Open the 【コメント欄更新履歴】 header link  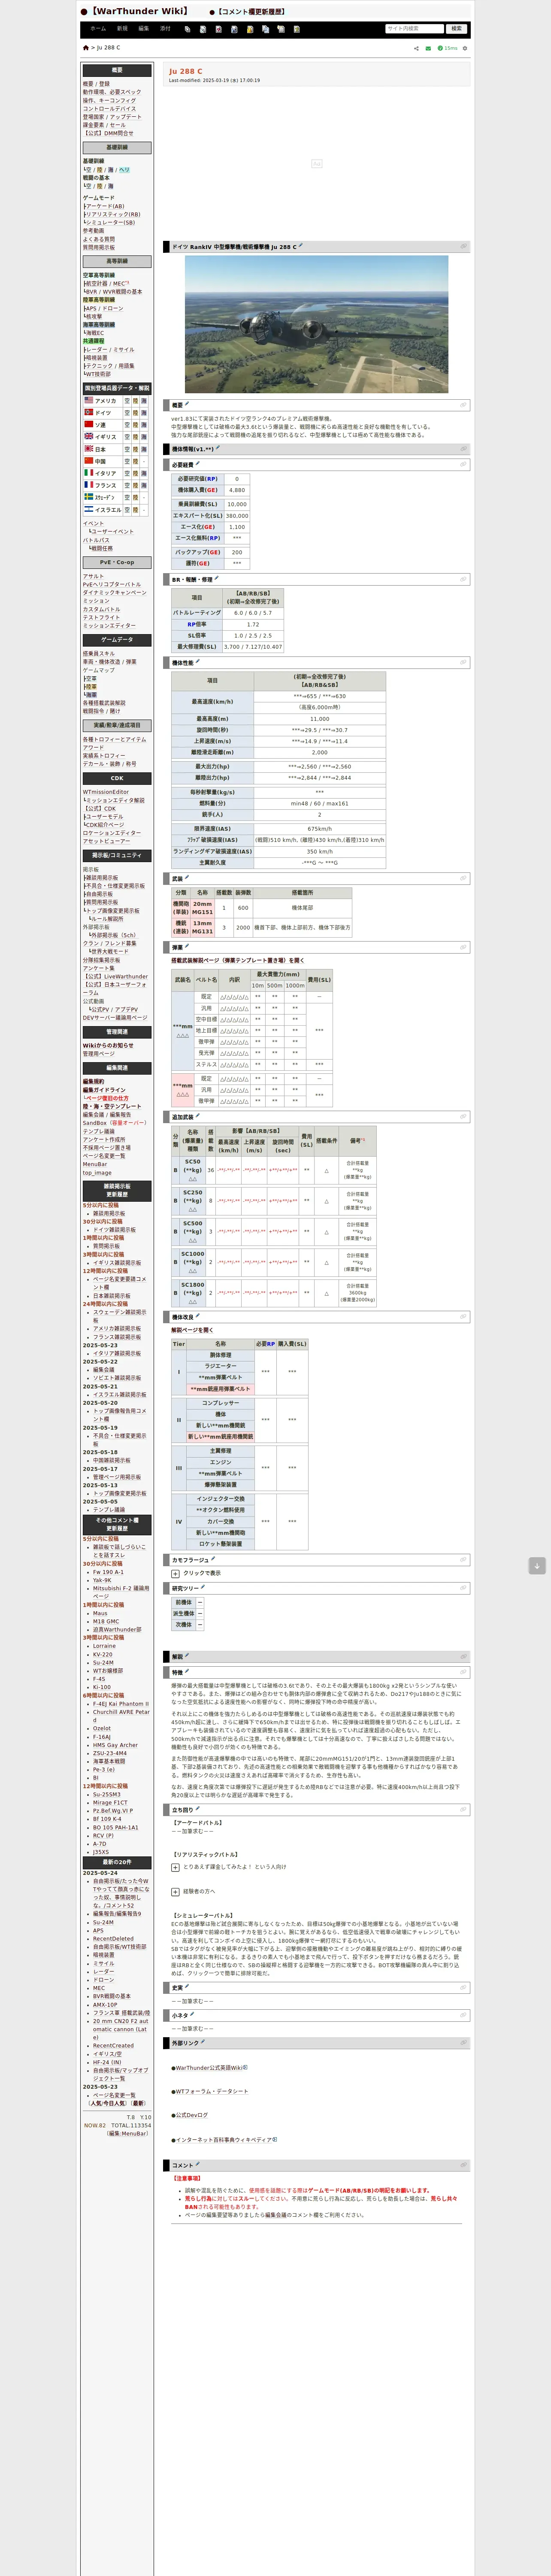(x=250, y=12)
